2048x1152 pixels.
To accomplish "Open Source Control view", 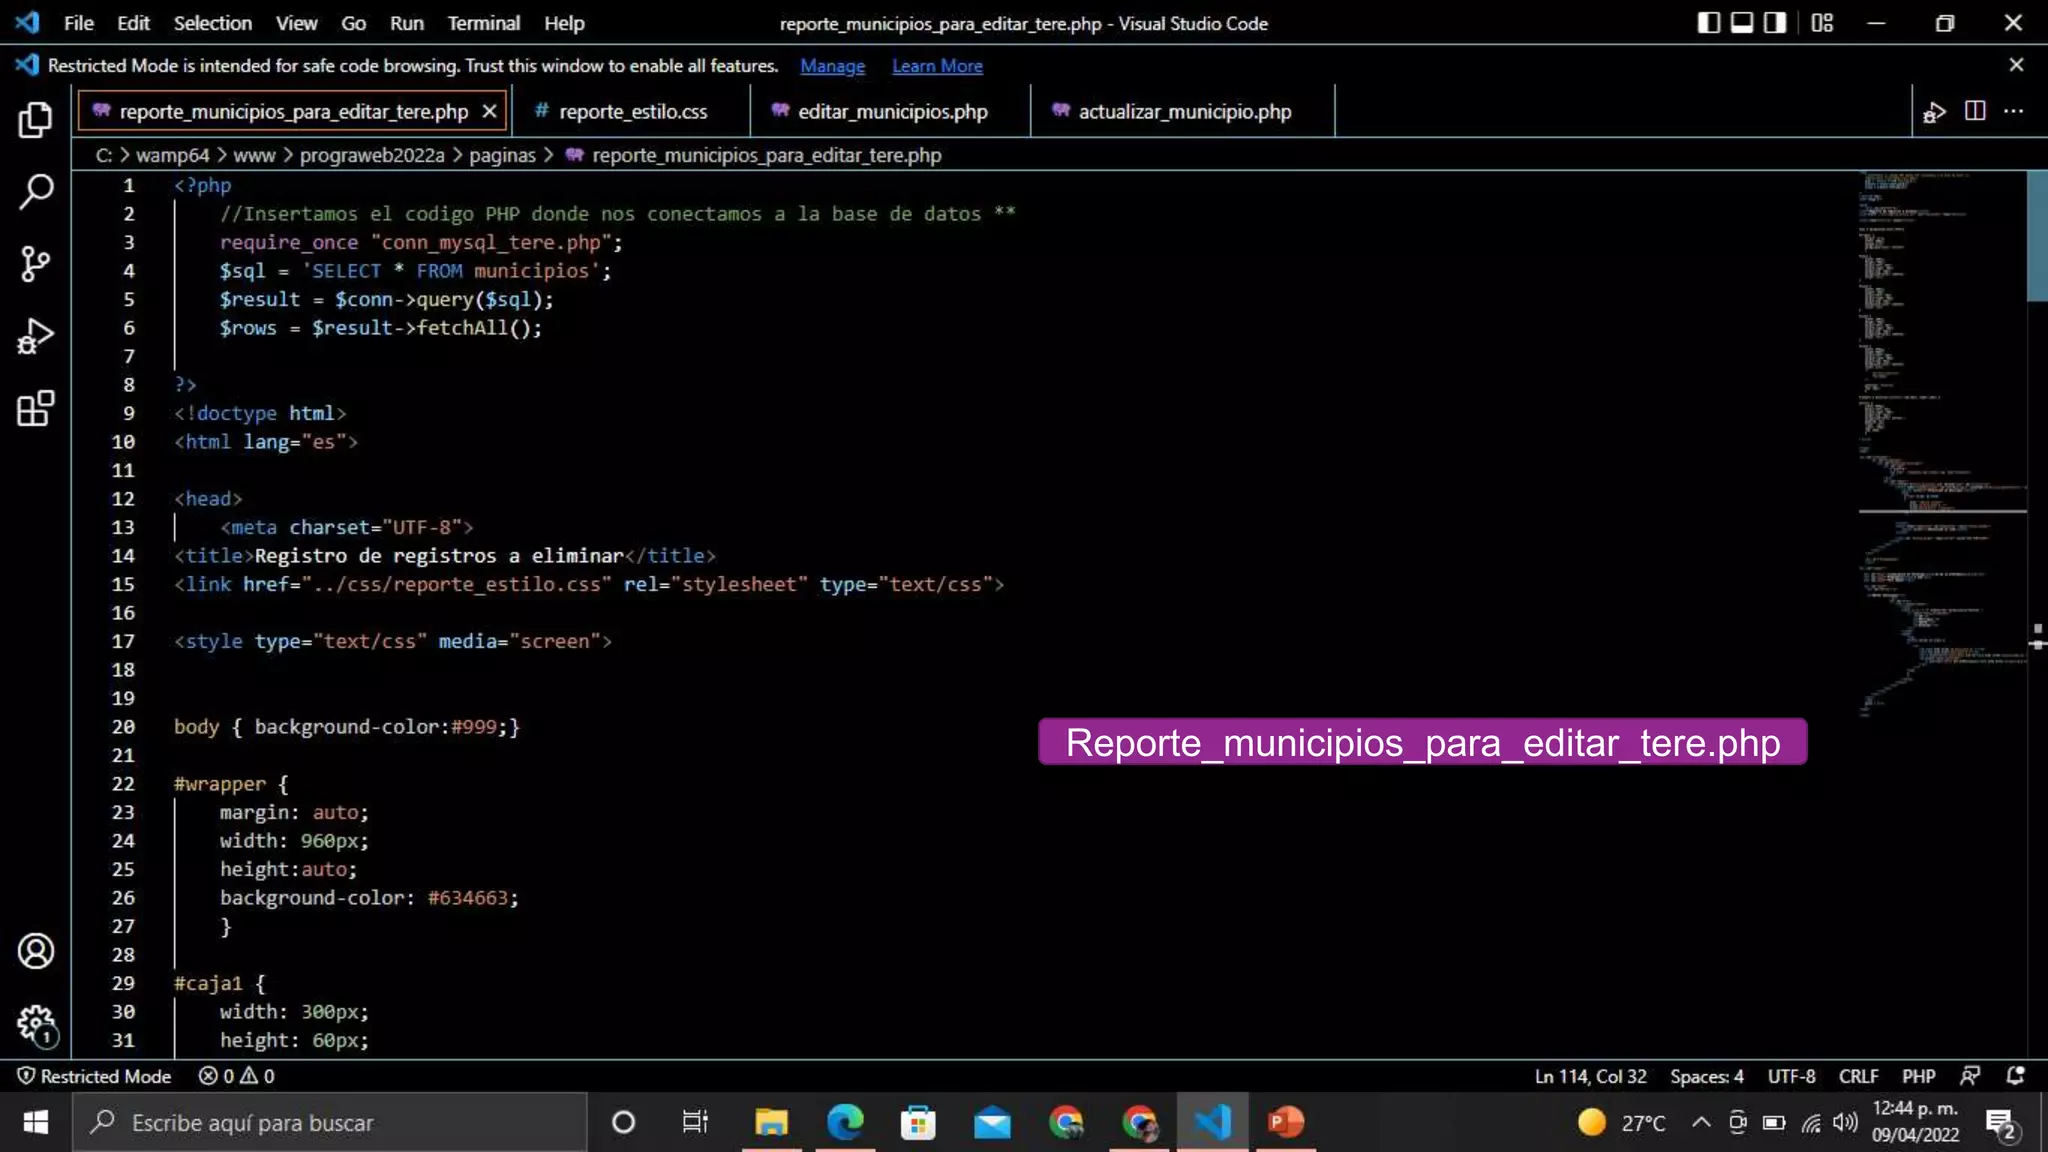I will pyautogui.click(x=35, y=264).
